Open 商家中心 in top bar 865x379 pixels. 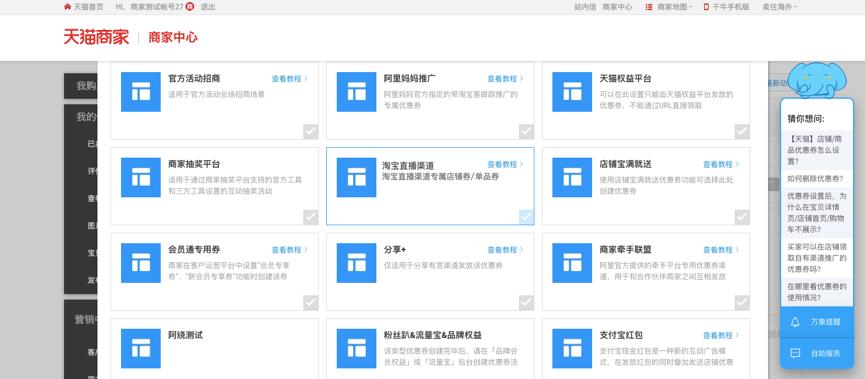point(617,7)
